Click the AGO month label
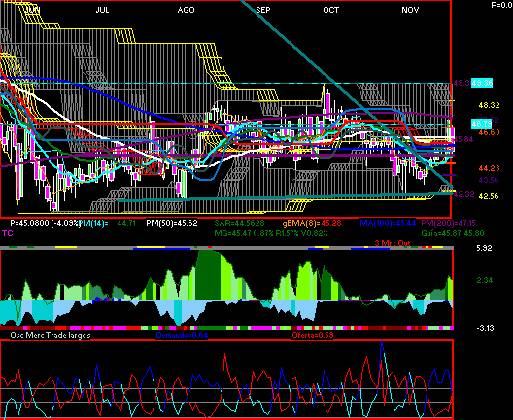The height and width of the screenshot is (420, 513). point(186,10)
